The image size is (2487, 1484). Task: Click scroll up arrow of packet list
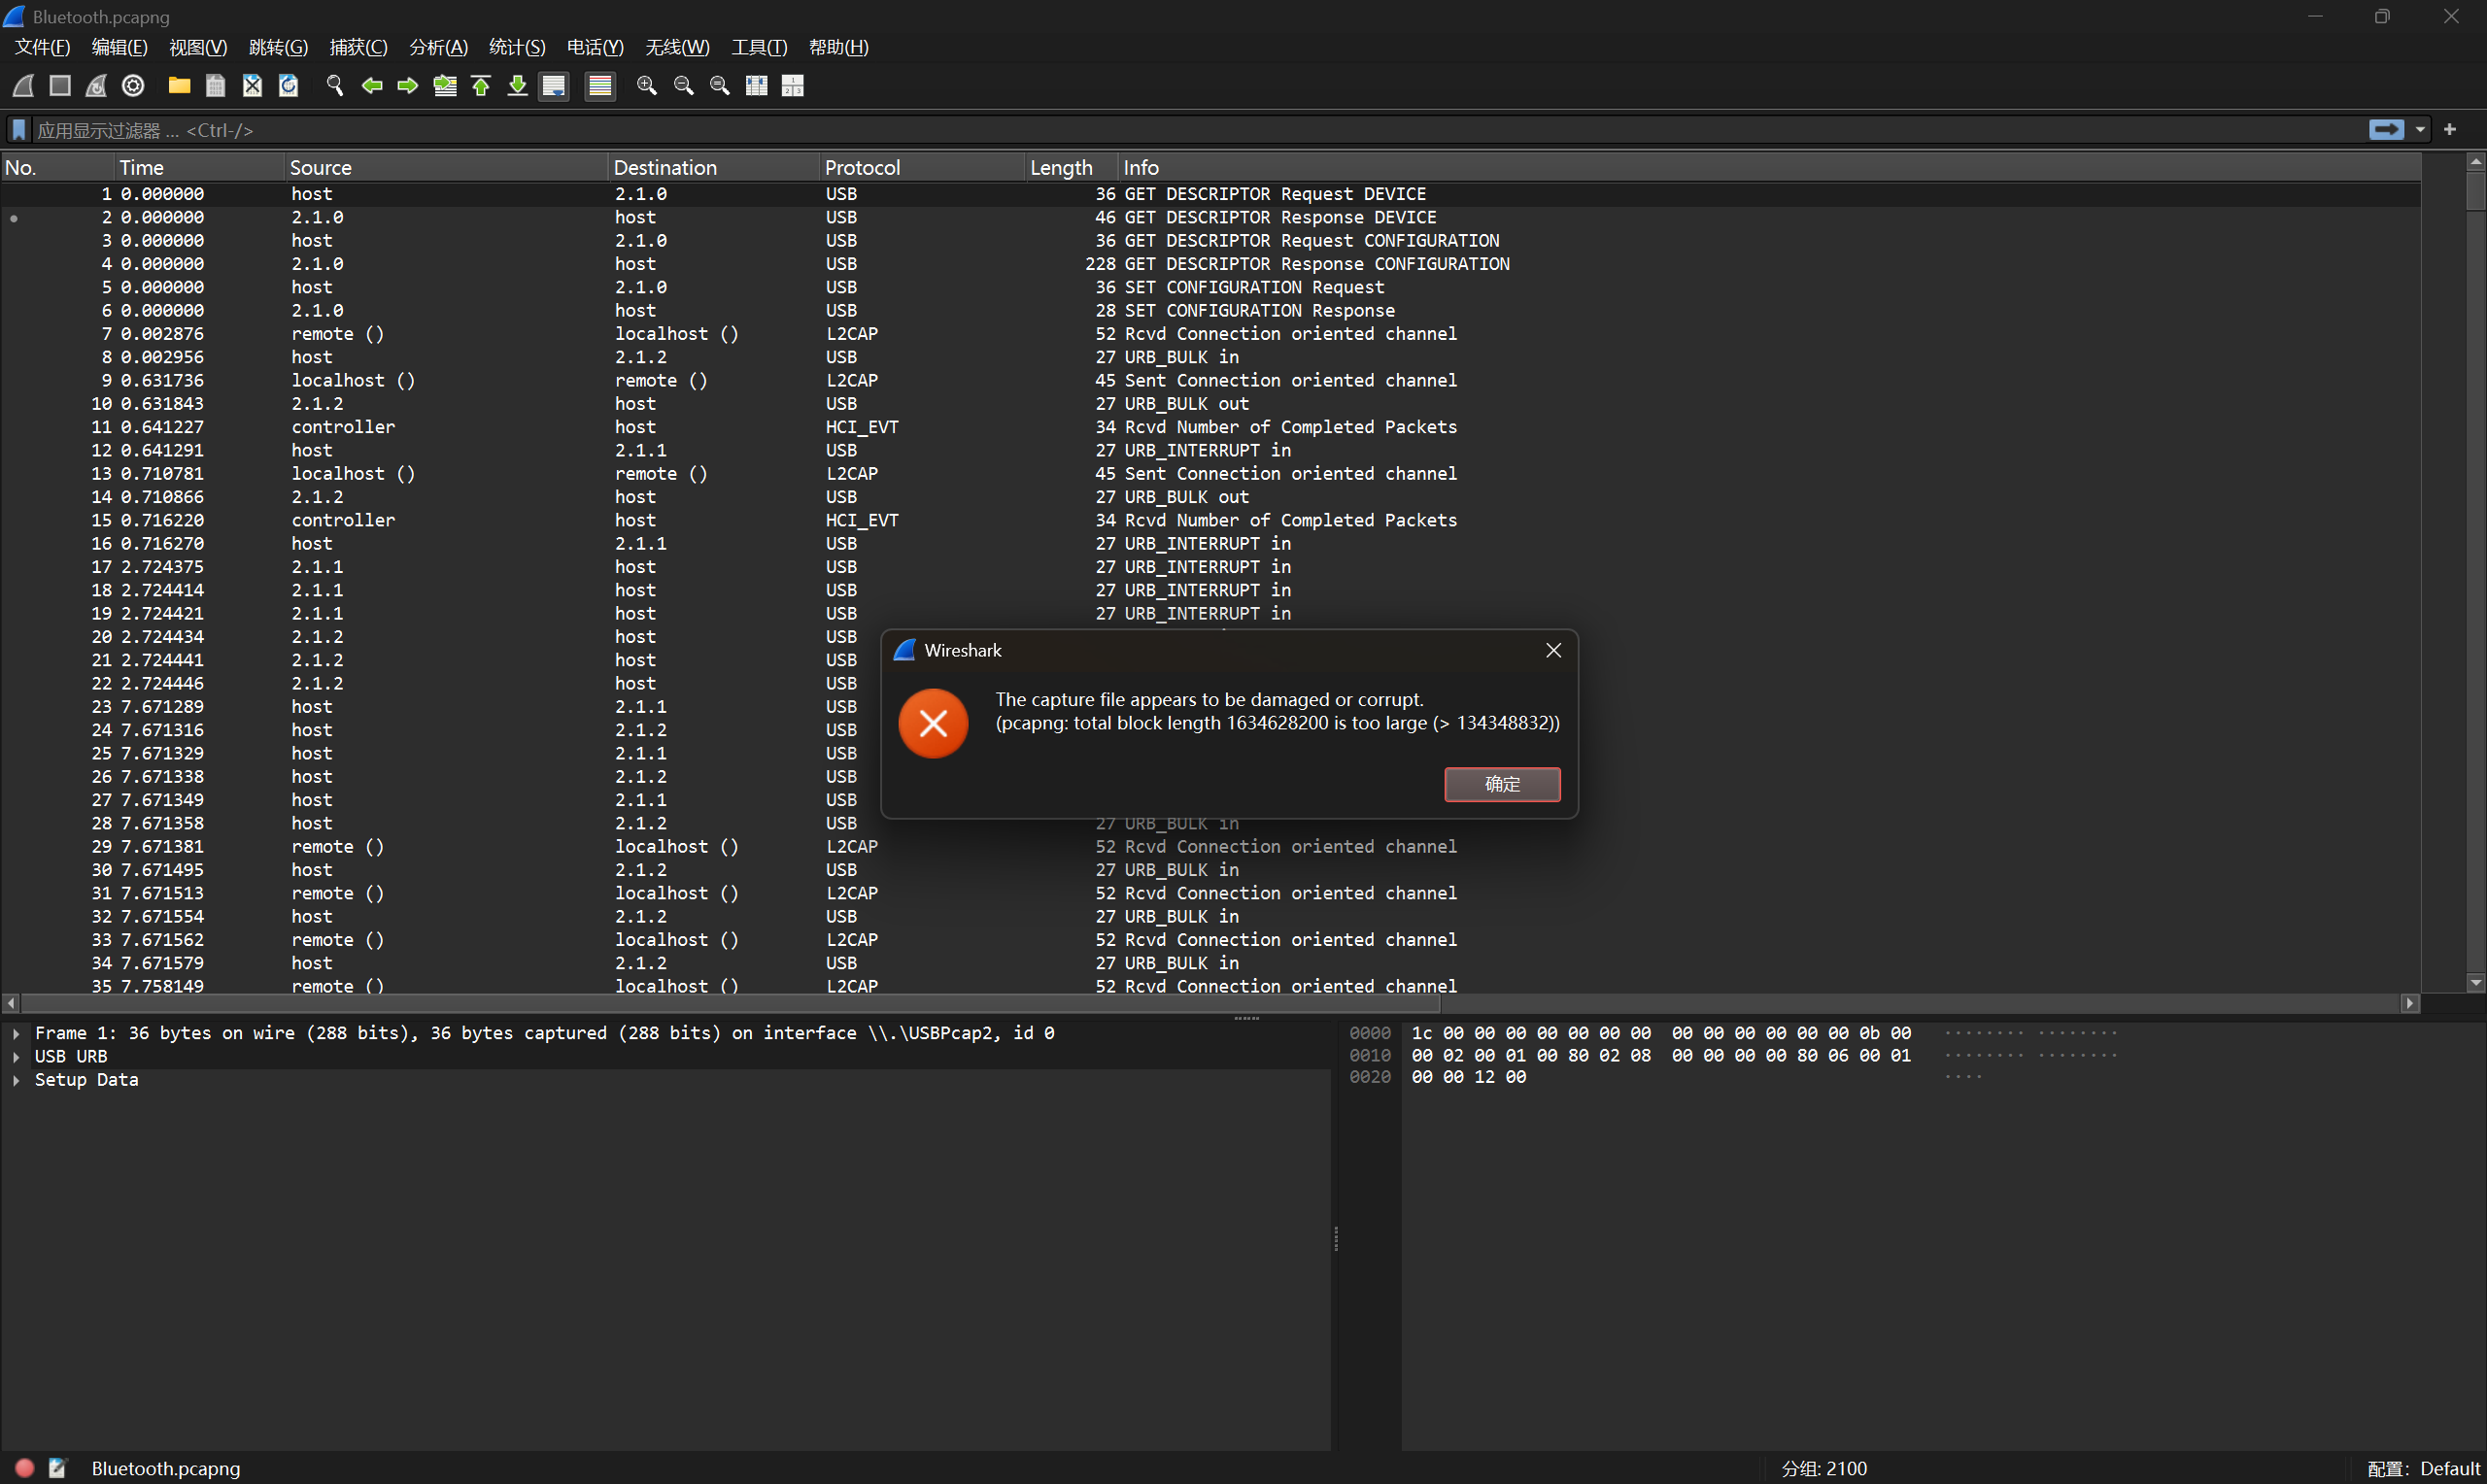tap(2475, 161)
